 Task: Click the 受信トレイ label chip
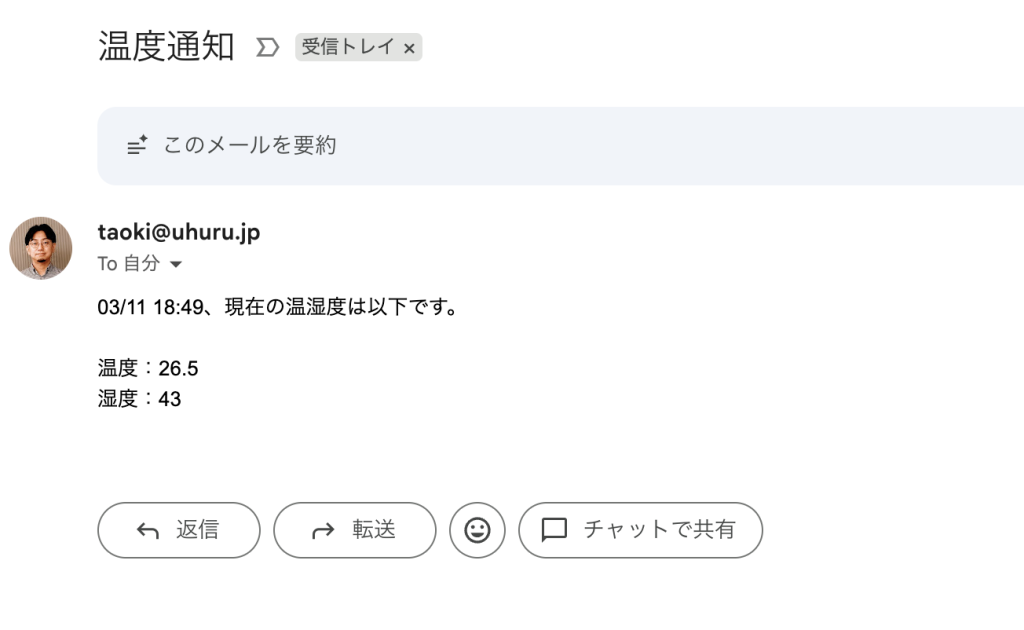(348, 47)
